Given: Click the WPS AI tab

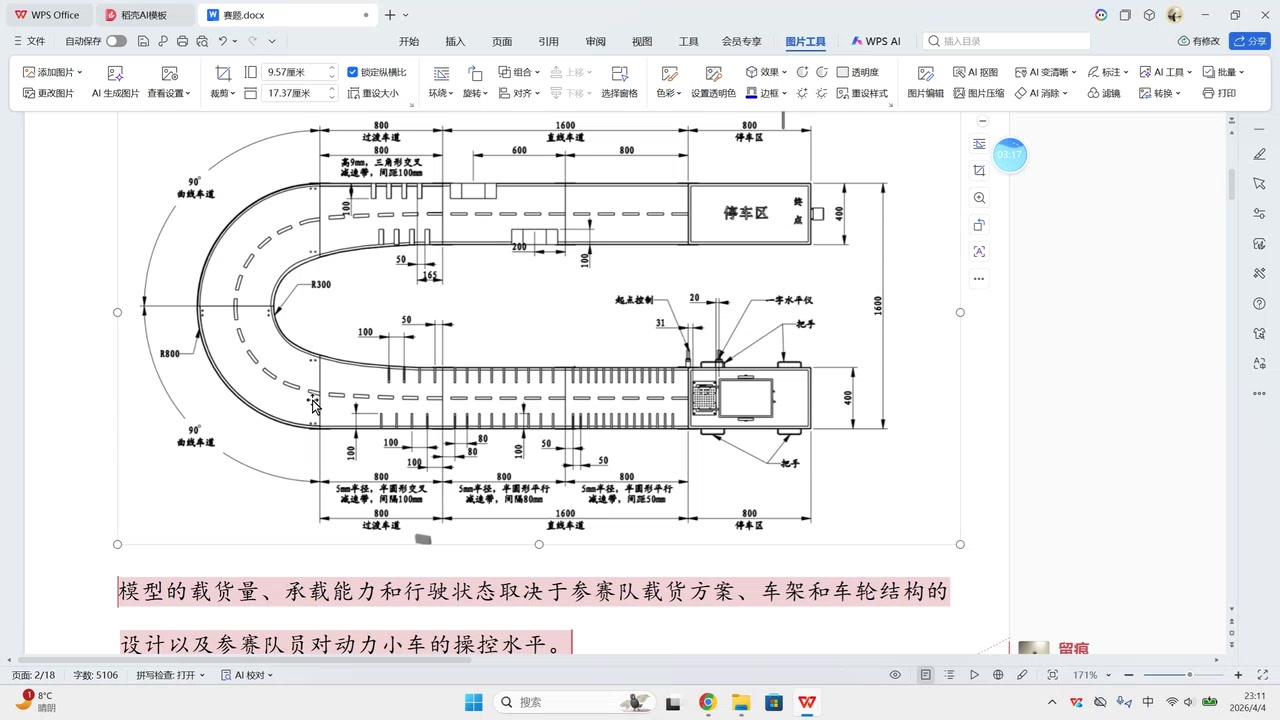Looking at the screenshot, I should point(876,41).
